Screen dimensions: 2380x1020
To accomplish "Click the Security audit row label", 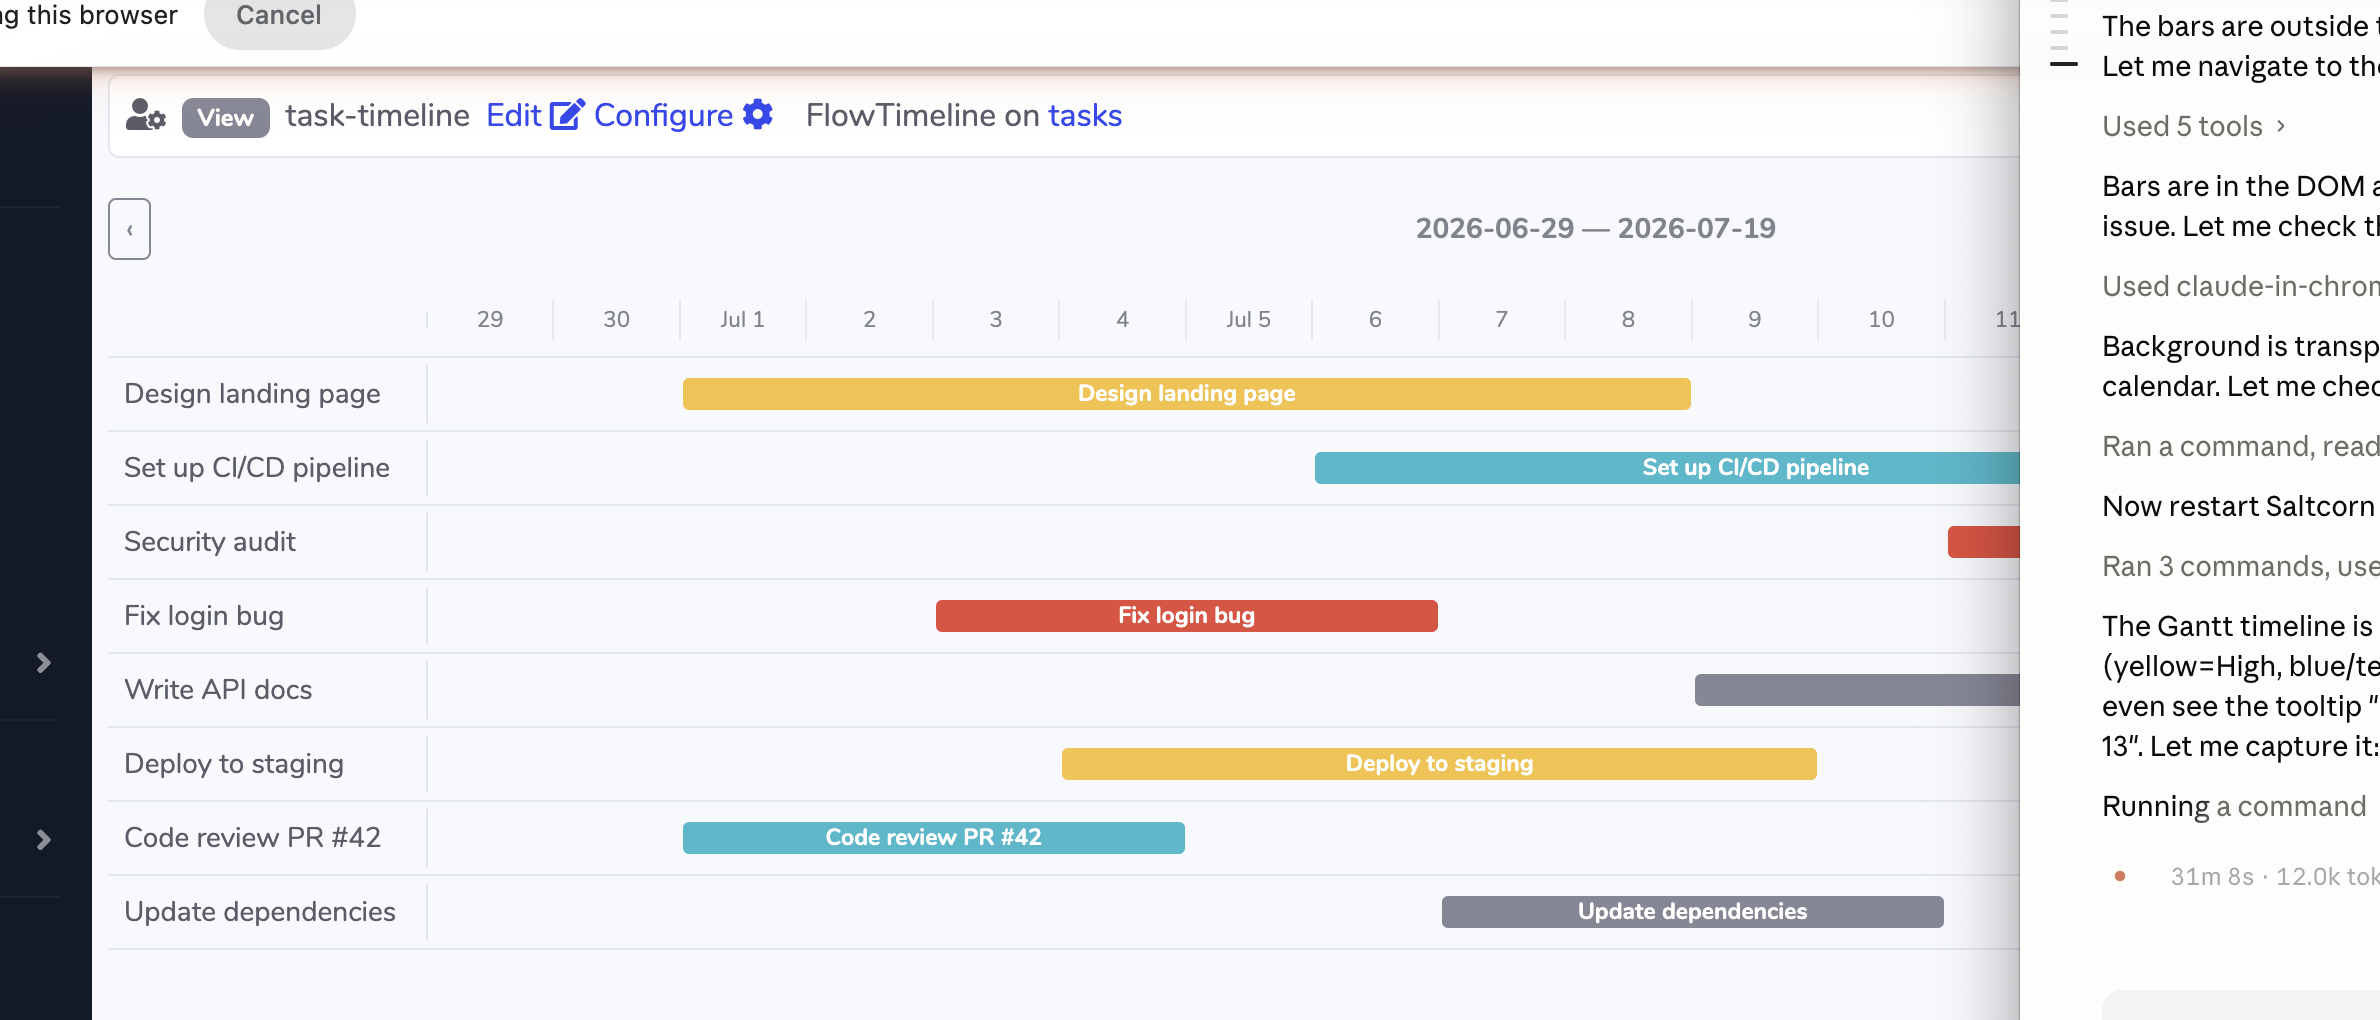I will [x=210, y=542].
